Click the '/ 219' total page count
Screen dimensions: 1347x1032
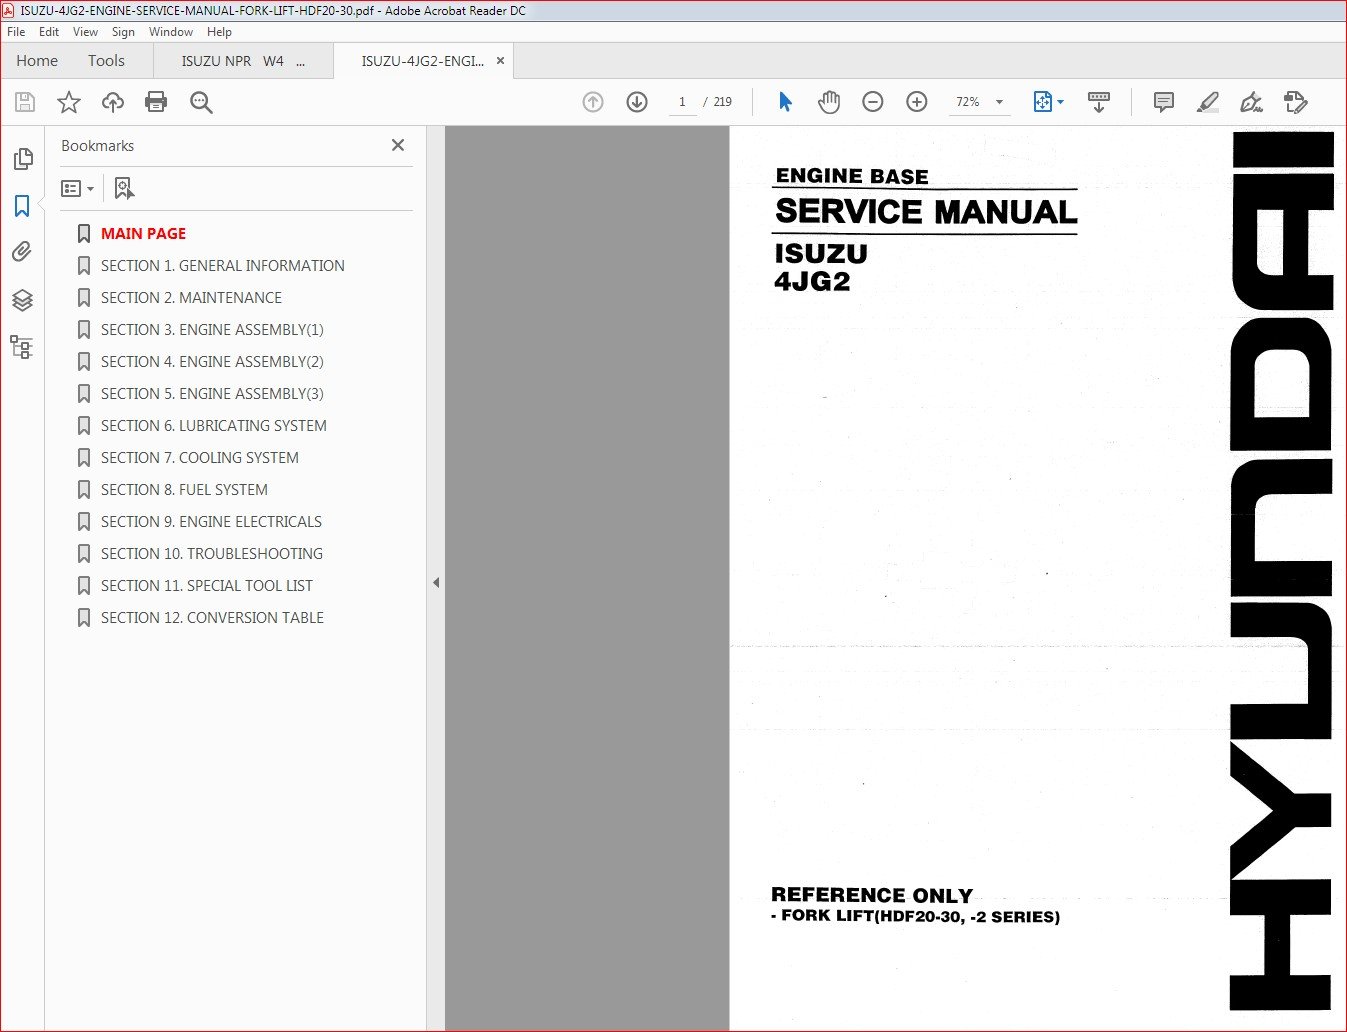(x=718, y=102)
